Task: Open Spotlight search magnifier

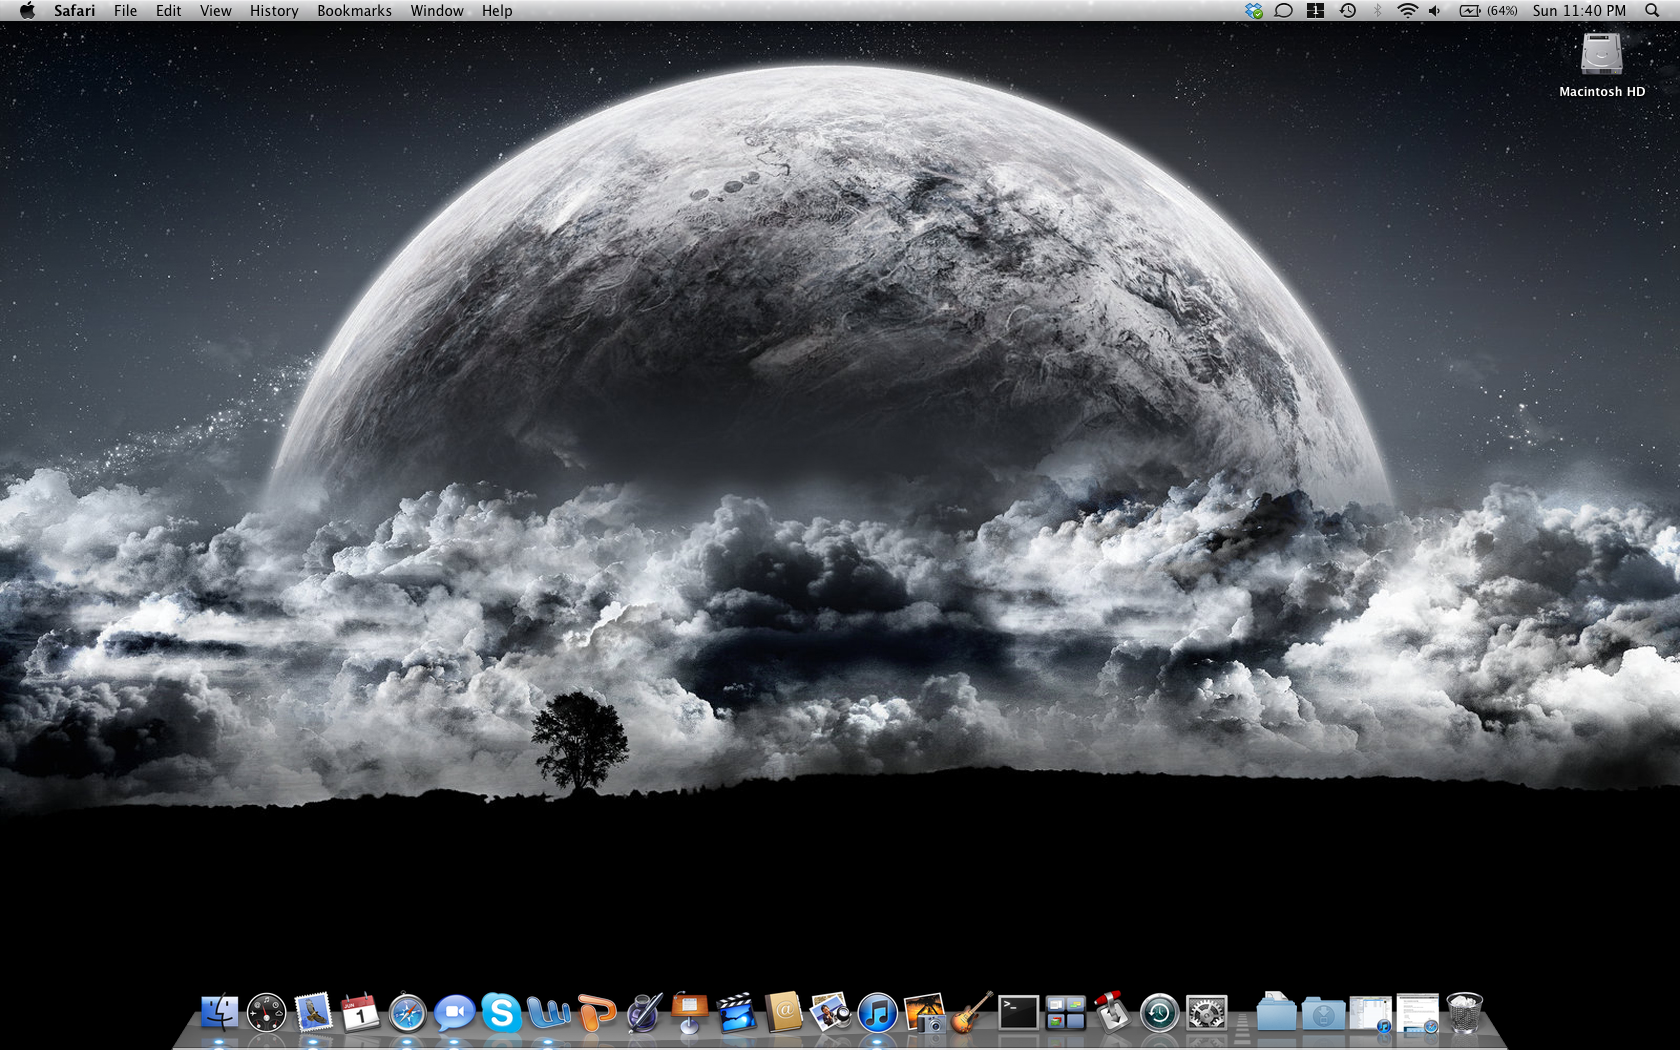Action: click(x=1652, y=11)
